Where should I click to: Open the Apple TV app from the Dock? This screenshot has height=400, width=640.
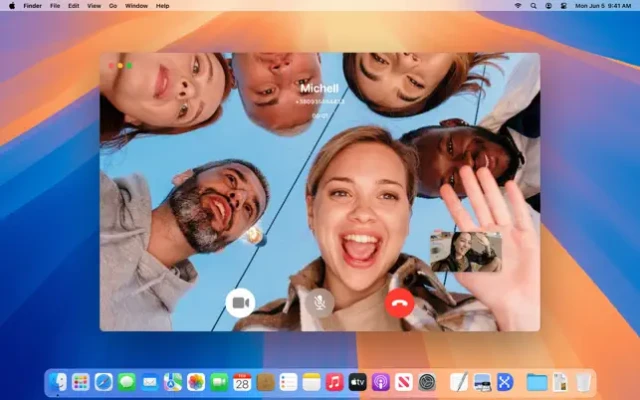pos(358,382)
